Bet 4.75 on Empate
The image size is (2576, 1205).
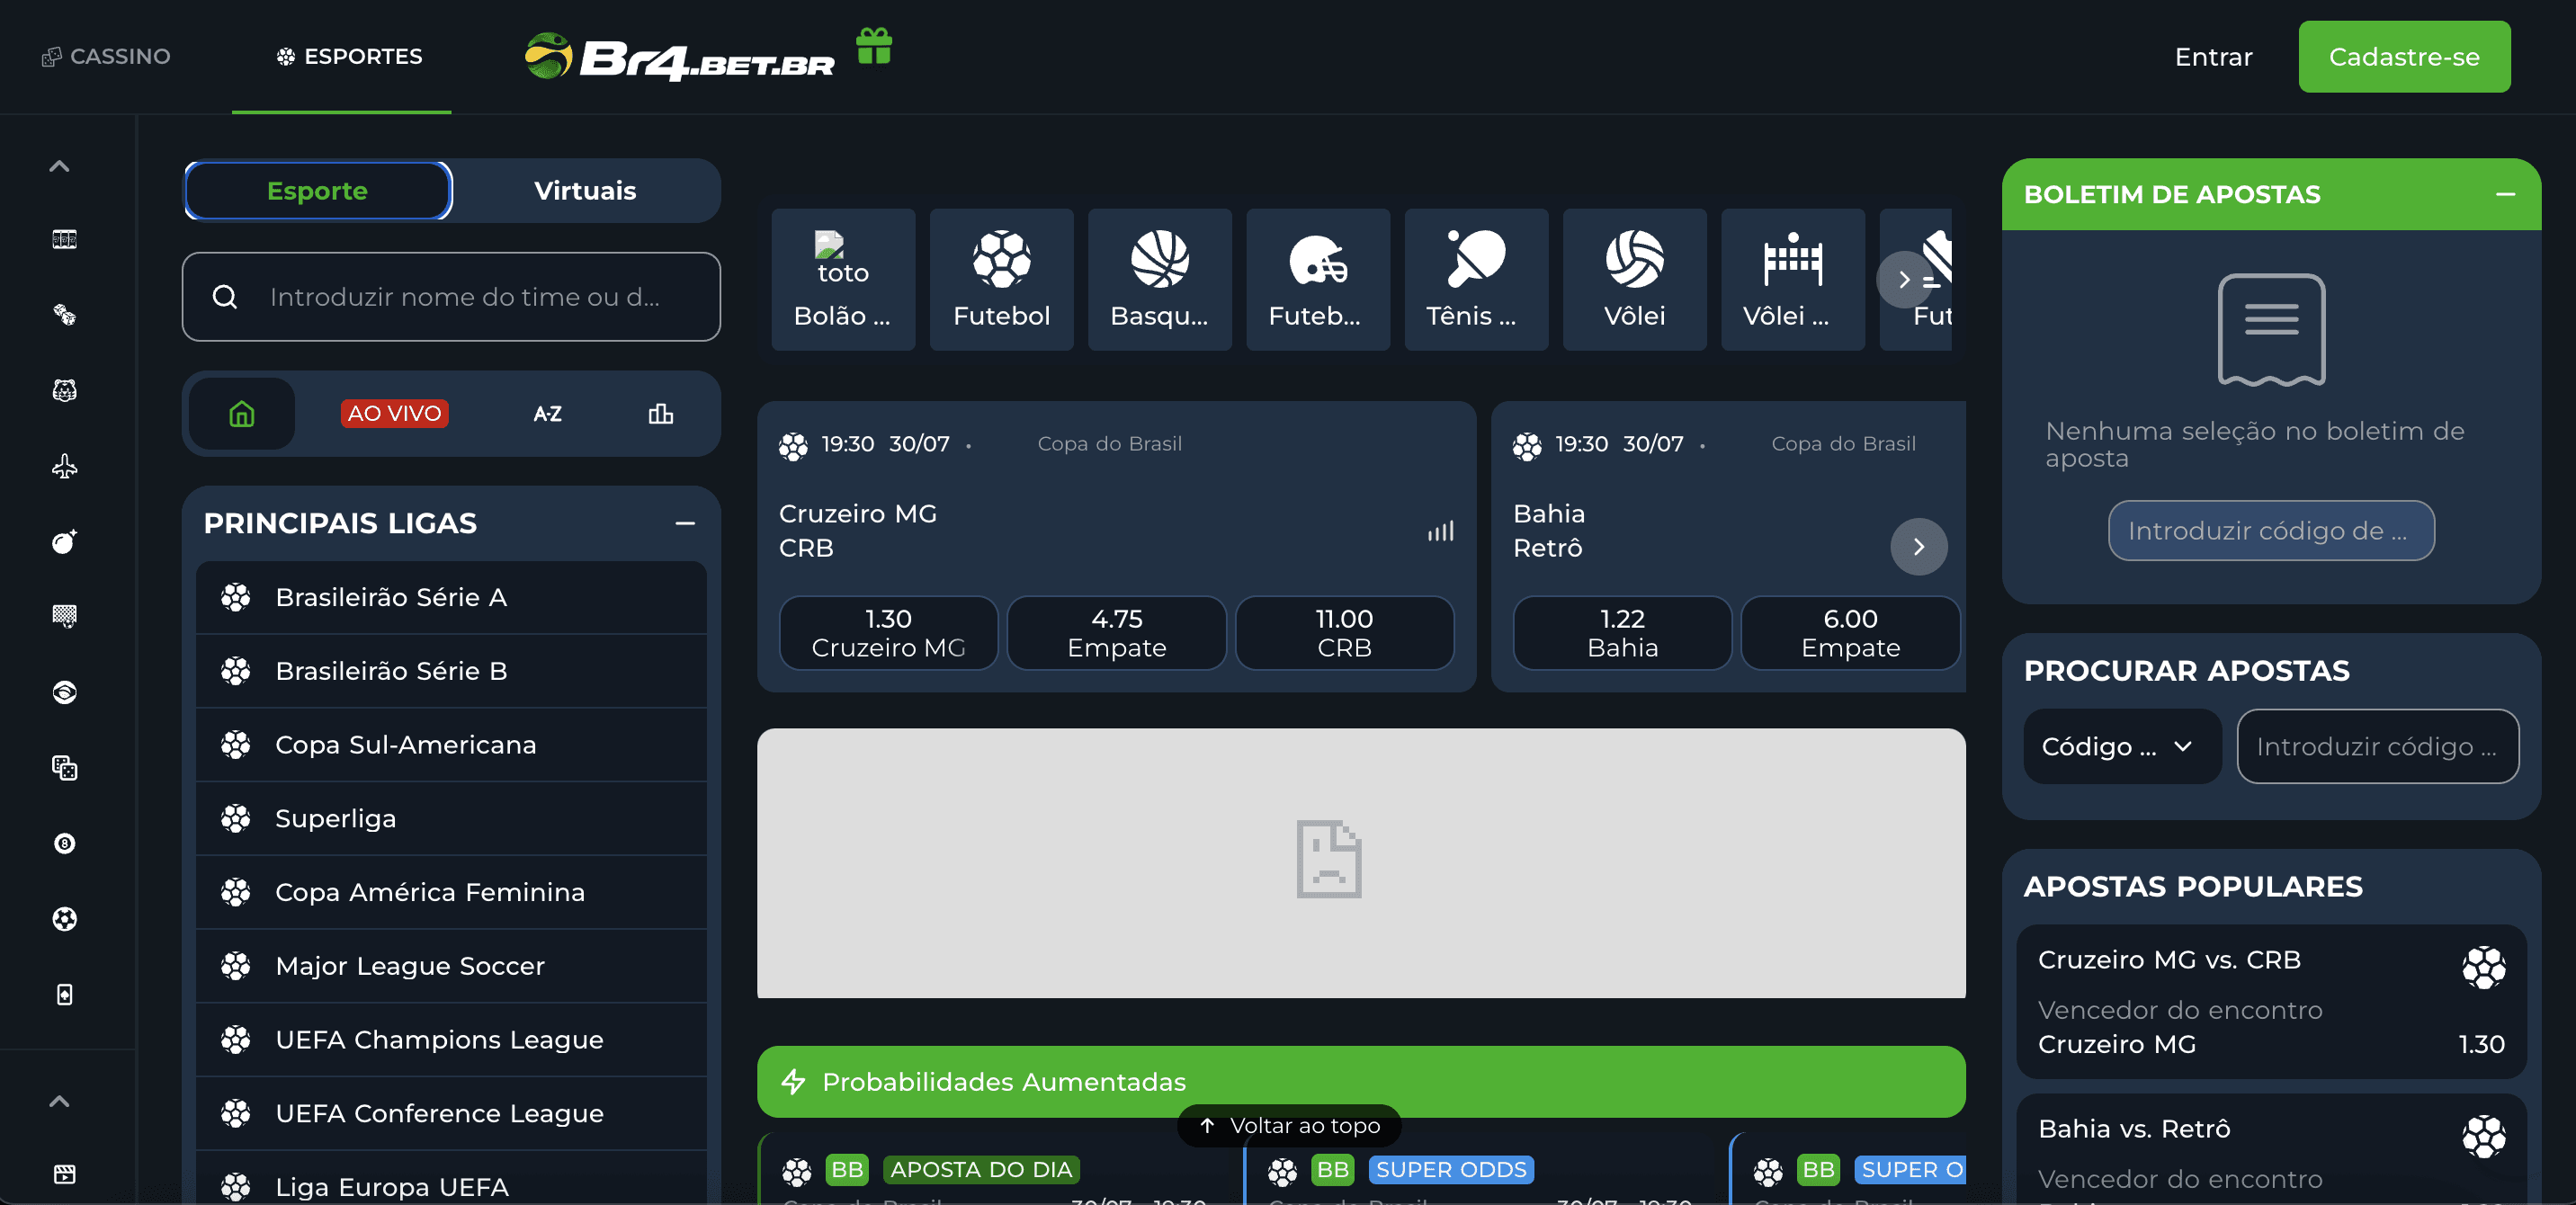tap(1116, 633)
